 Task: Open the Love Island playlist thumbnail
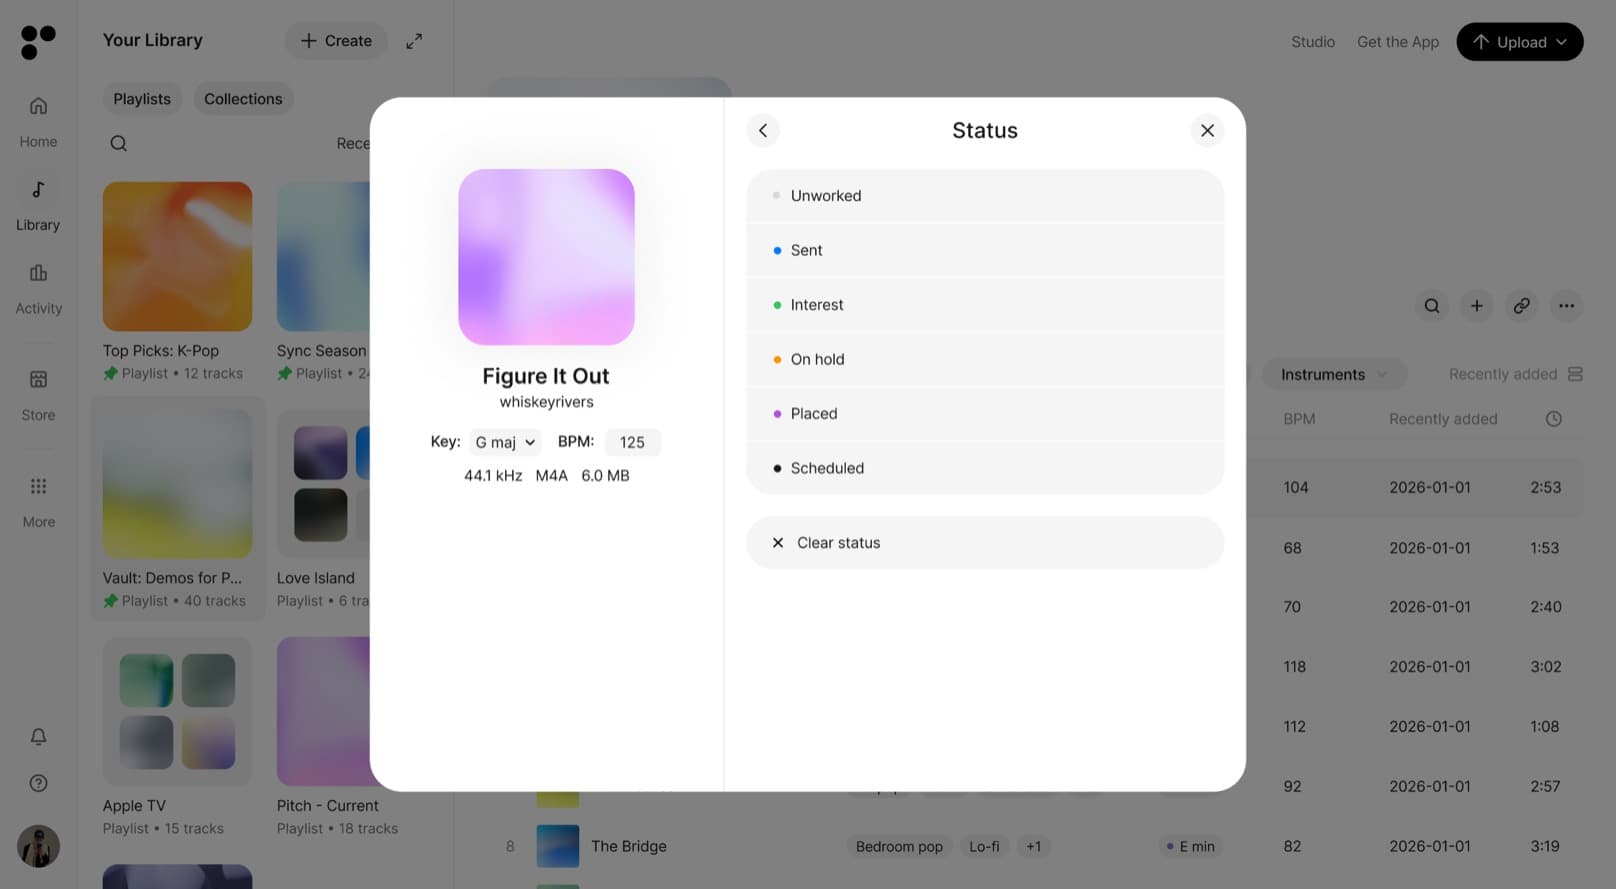click(323, 484)
